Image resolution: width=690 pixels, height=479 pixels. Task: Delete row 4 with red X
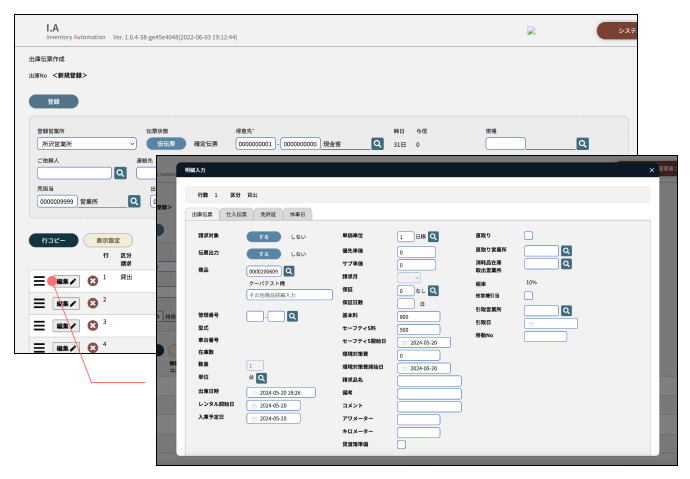(x=92, y=347)
